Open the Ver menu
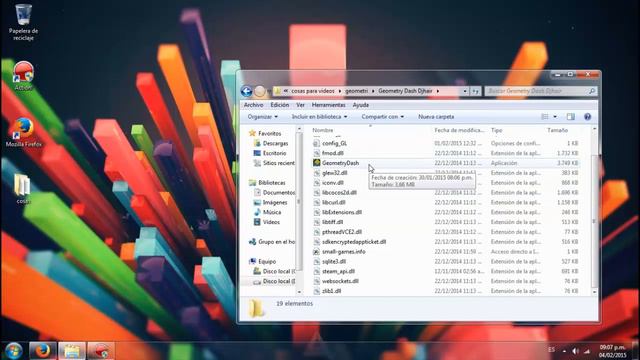This screenshot has width=640, height=360. (300, 105)
